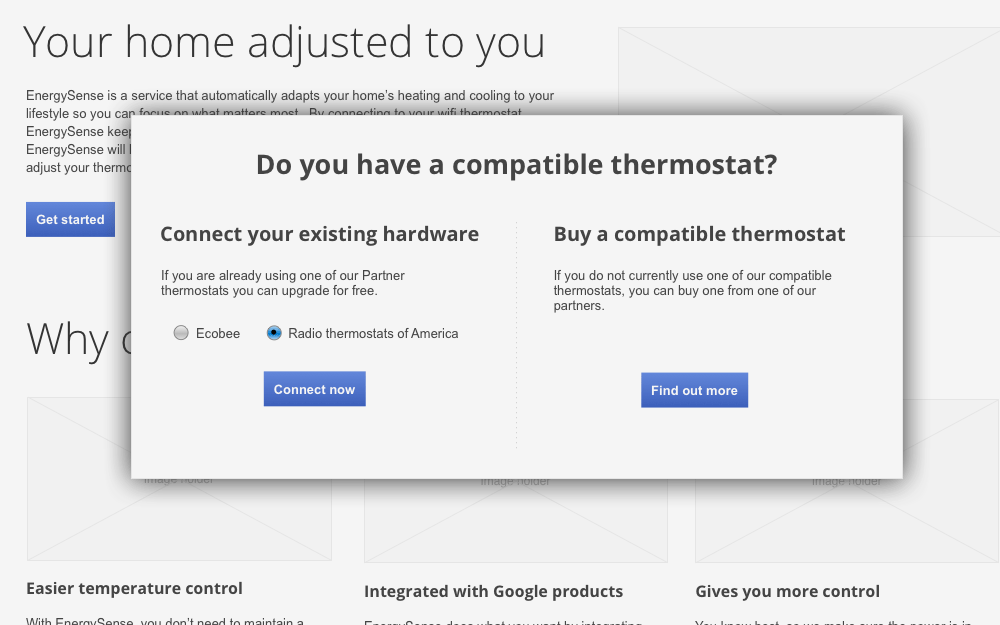
Task: Click the Integrated with Google products heading
Action: pyautogui.click(x=493, y=591)
